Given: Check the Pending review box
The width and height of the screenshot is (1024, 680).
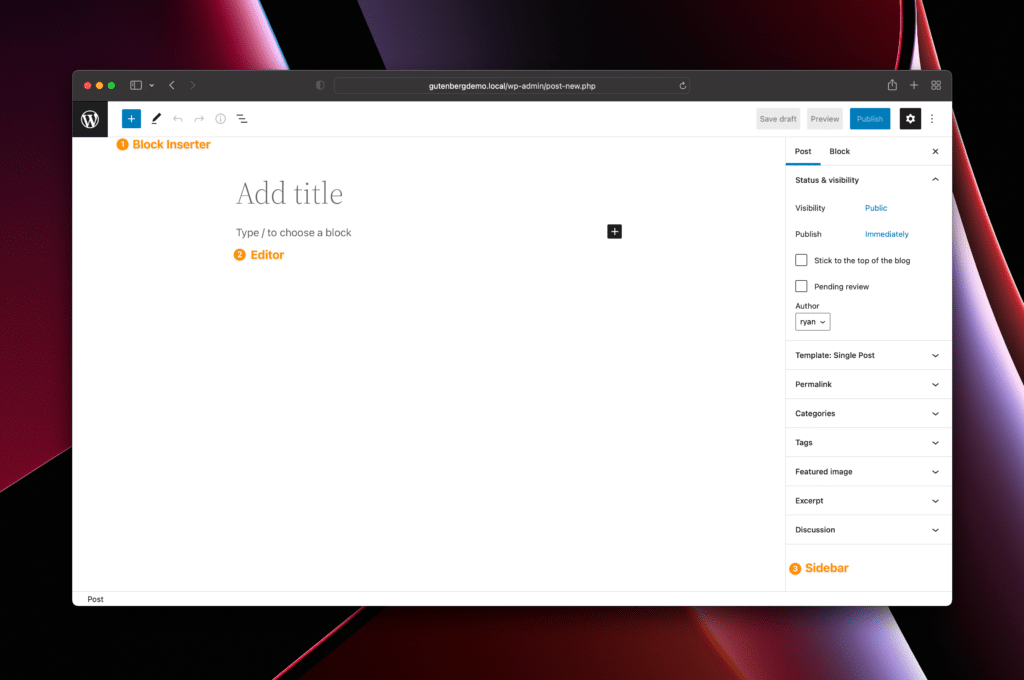Looking at the screenshot, I should 801,286.
